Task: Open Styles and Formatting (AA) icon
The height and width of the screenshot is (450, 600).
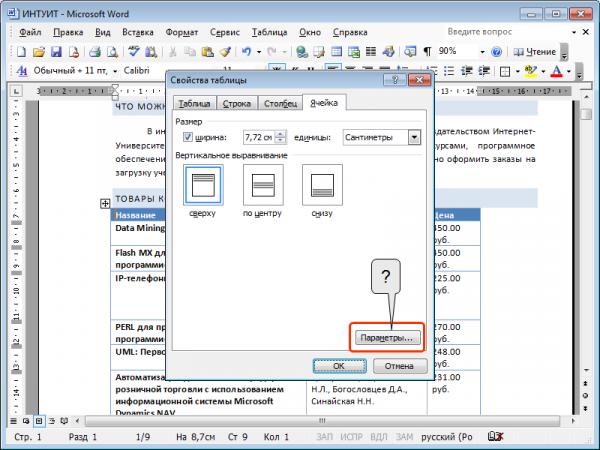Action: (22, 71)
